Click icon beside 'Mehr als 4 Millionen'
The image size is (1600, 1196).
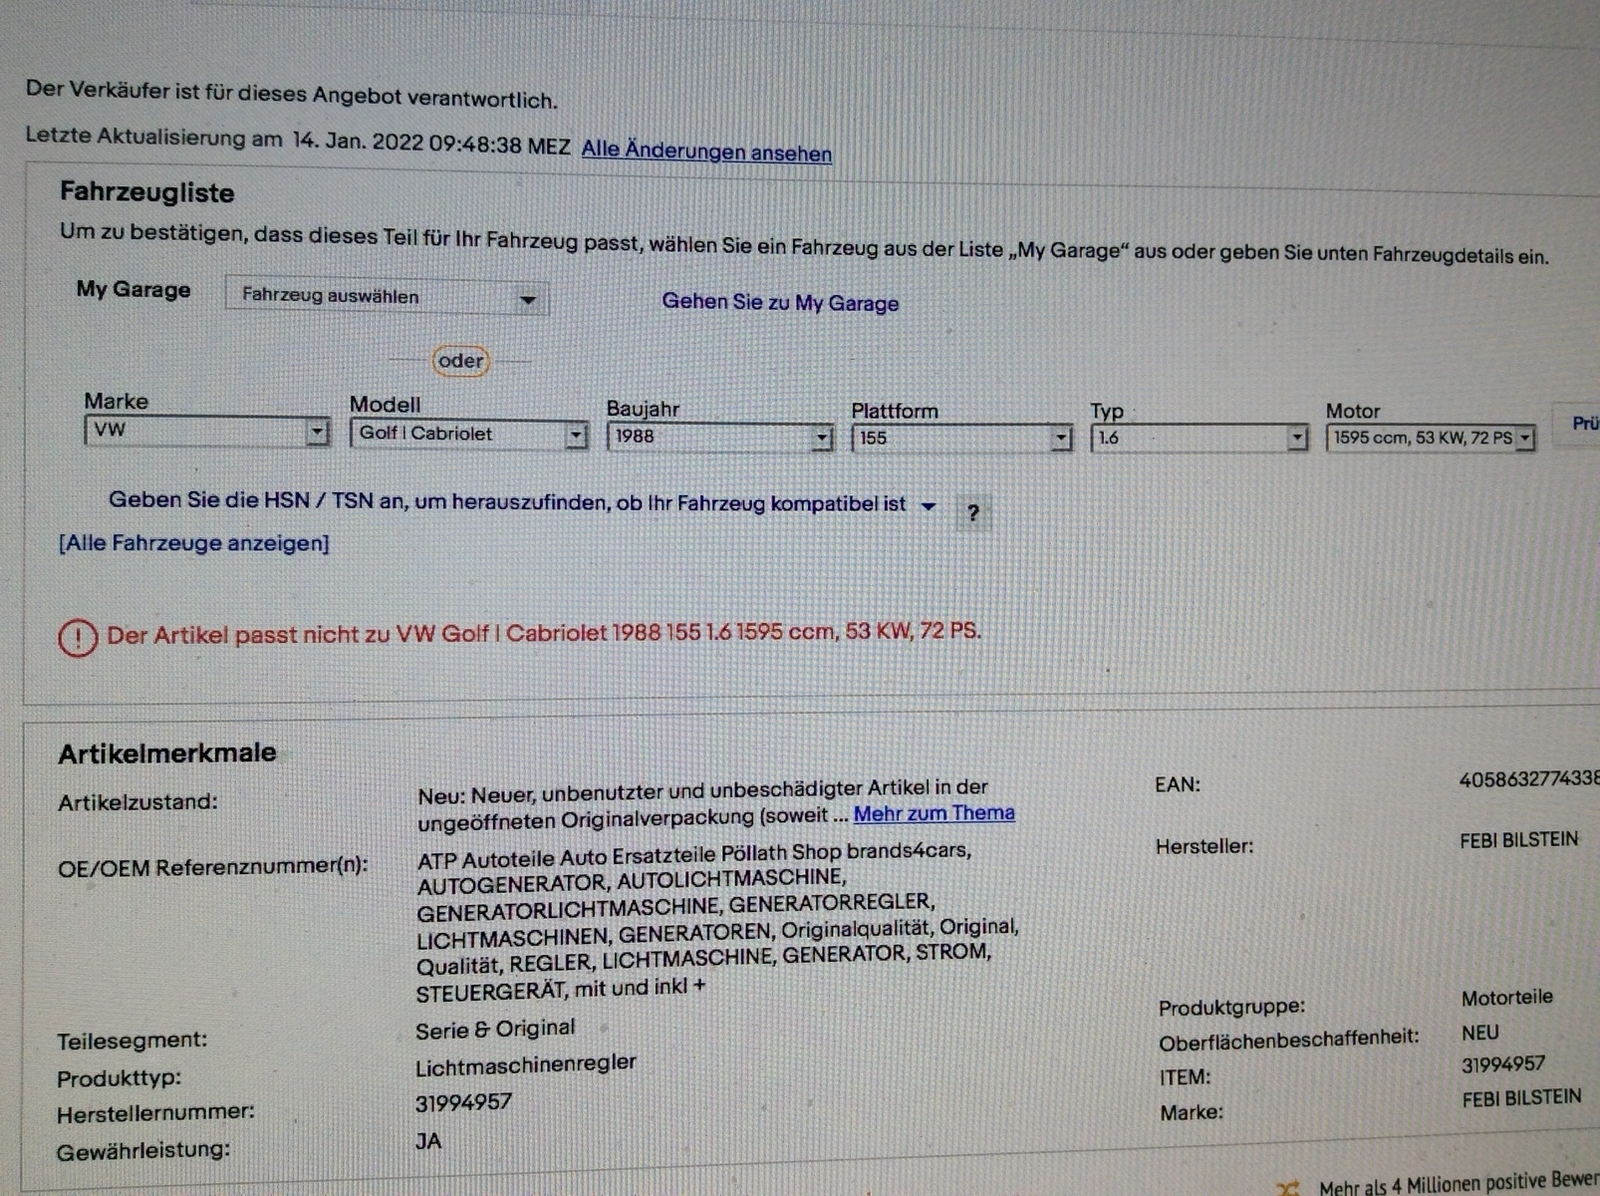[x=1288, y=1188]
